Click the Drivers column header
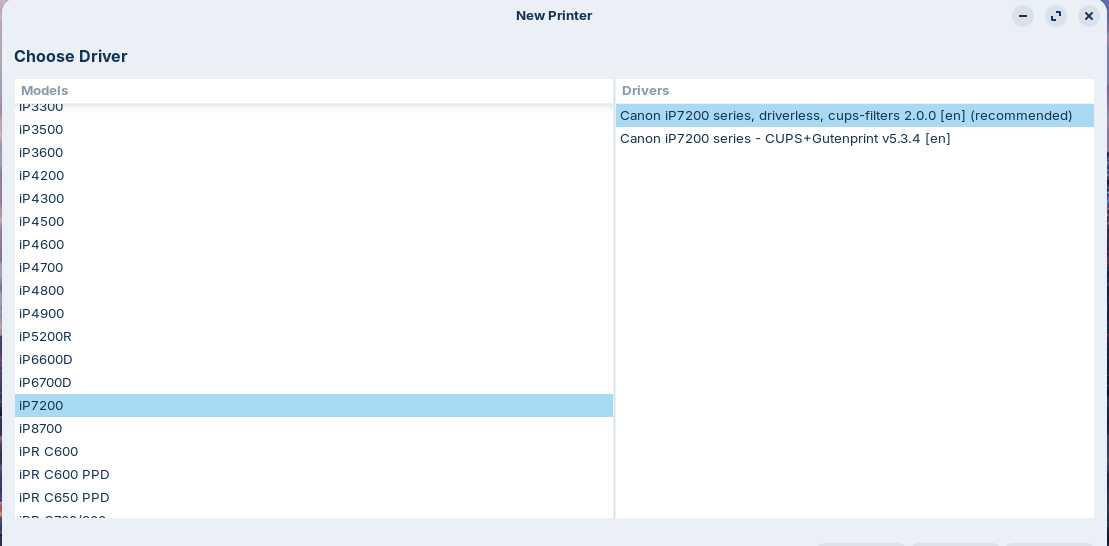The width and height of the screenshot is (1109, 546). point(854,90)
